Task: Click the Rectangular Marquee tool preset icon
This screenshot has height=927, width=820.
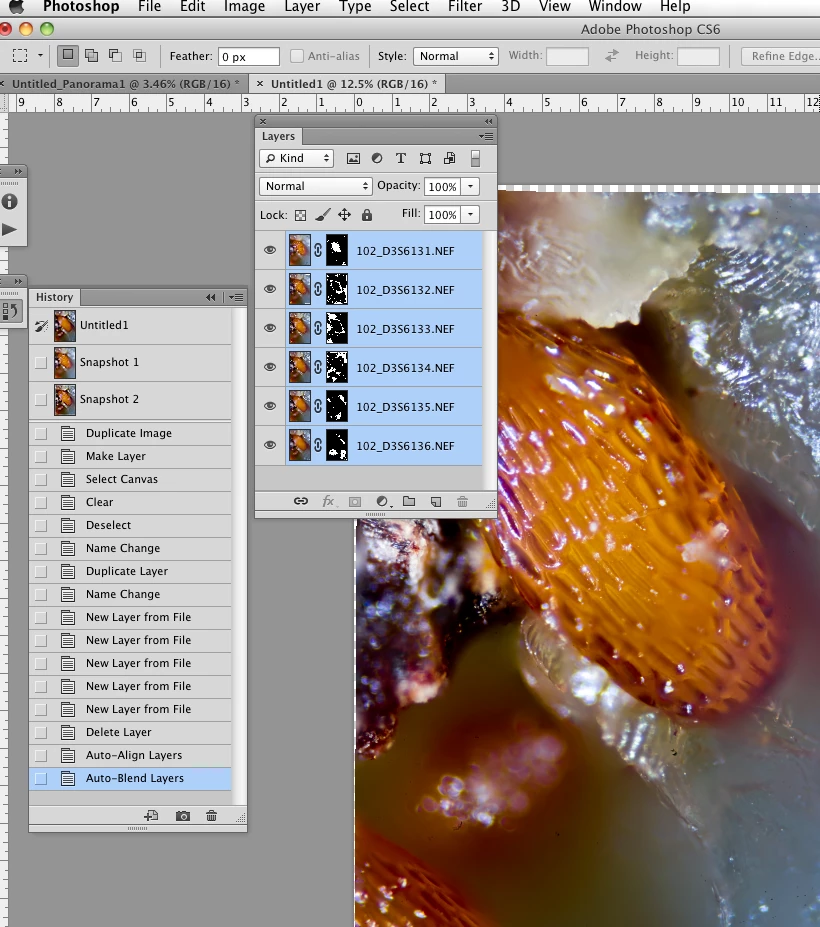Action: pos(20,56)
